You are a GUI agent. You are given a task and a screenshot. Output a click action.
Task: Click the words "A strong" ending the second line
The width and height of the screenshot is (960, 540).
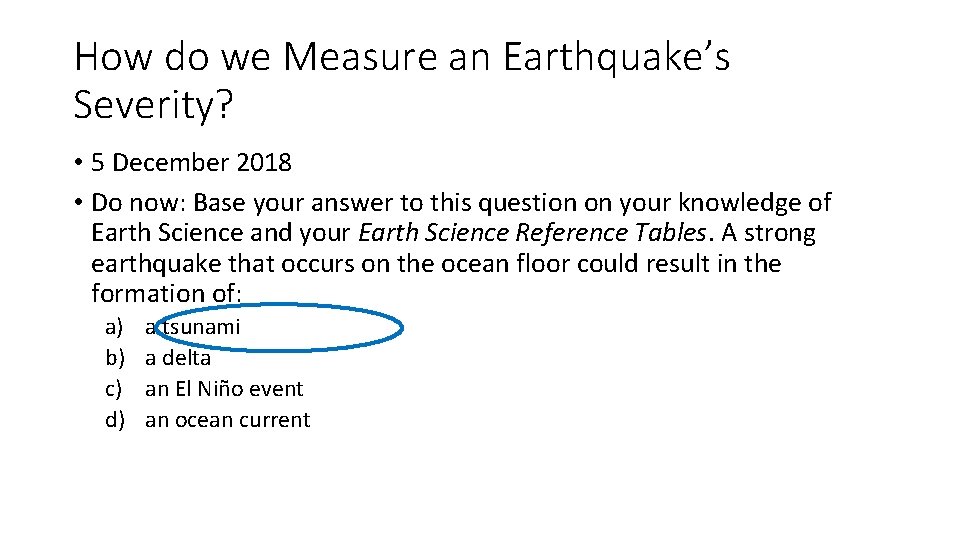point(768,233)
